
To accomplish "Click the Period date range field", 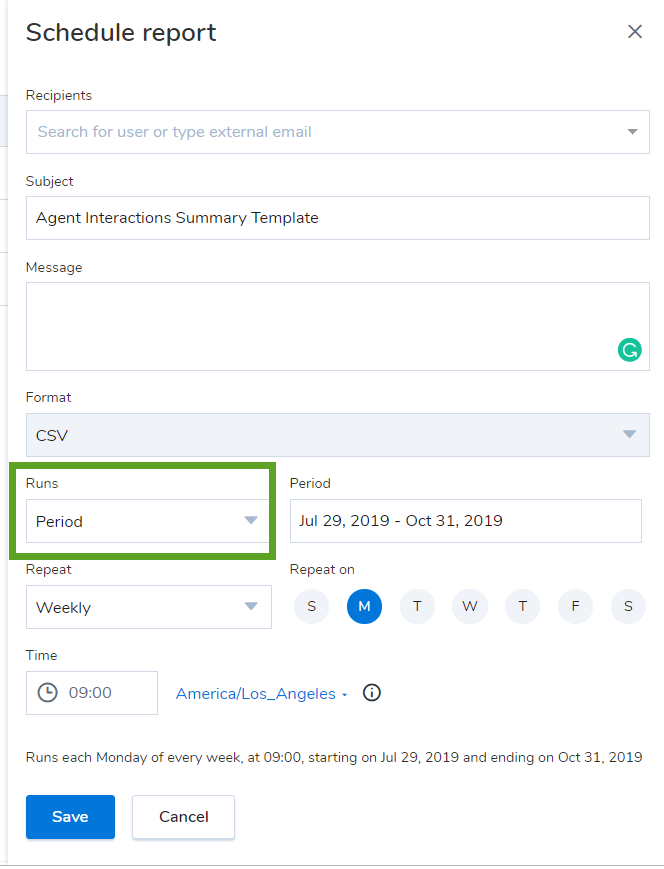I will pyautogui.click(x=465, y=521).
